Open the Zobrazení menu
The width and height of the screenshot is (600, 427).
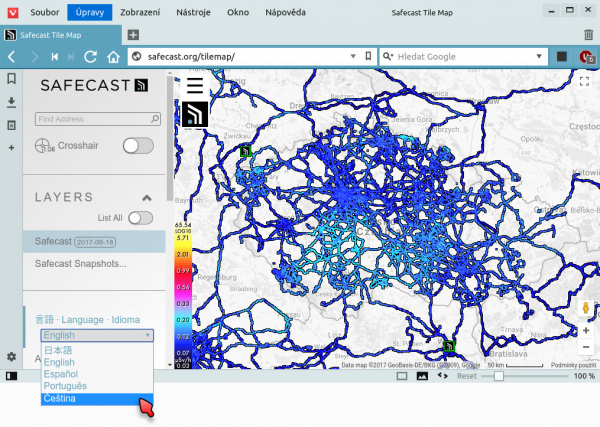140,13
